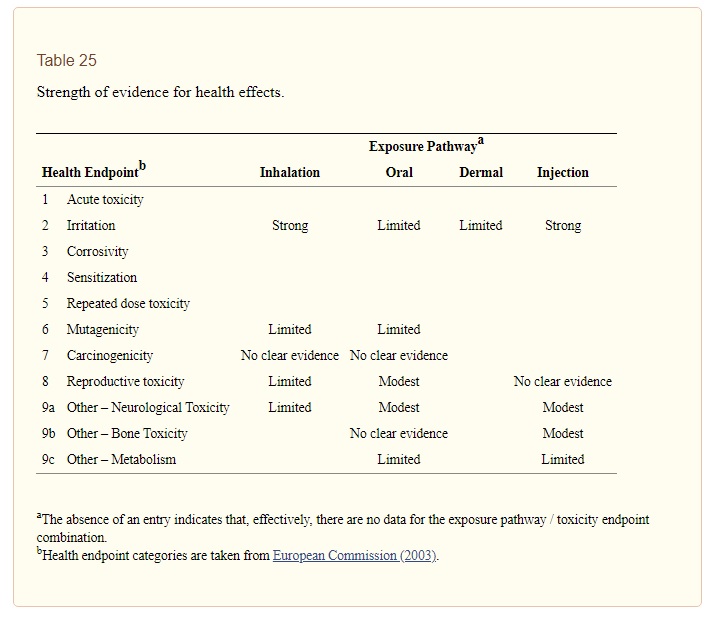This screenshot has width=719, height=622.
Task: Click the Repeated dose toxicity label
Action: coord(128,304)
